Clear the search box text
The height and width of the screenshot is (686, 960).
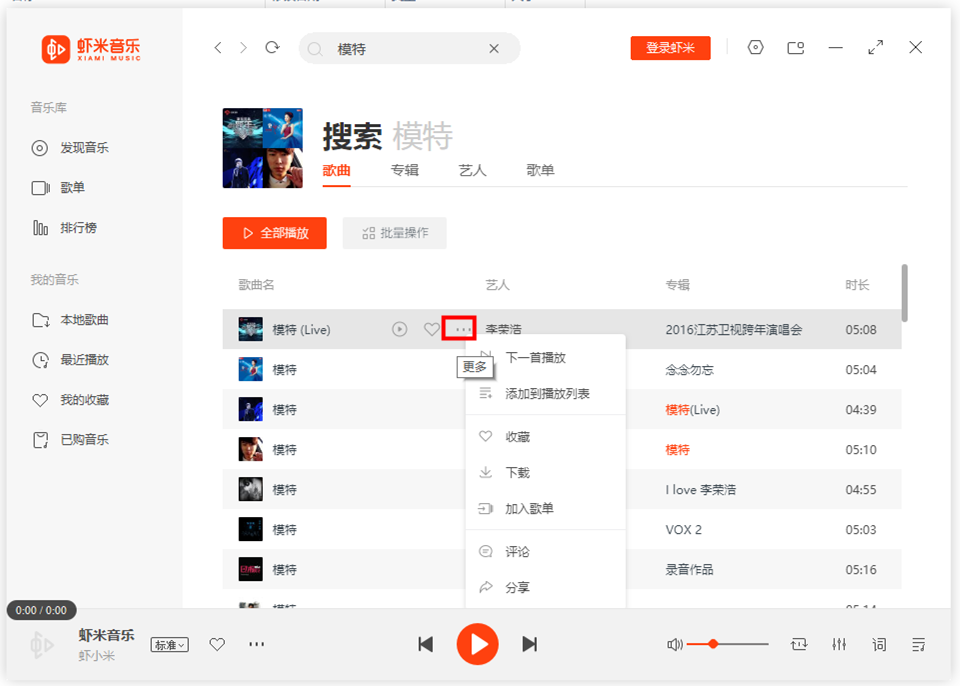(x=494, y=48)
